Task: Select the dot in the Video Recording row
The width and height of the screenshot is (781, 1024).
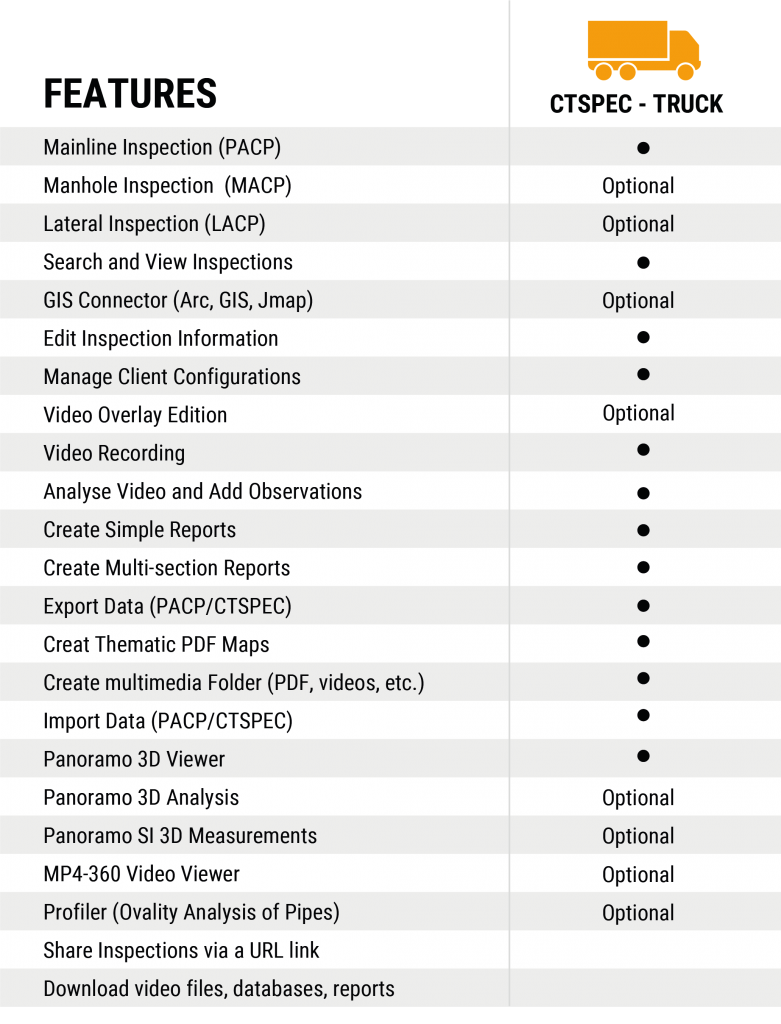Action: (643, 450)
